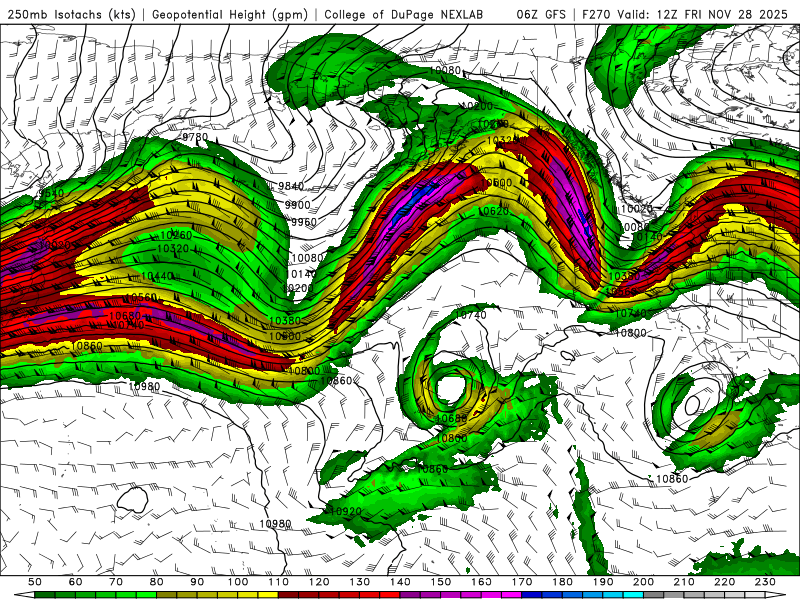Click the '210' color scale label
The width and height of the screenshot is (800, 600).
(x=684, y=582)
